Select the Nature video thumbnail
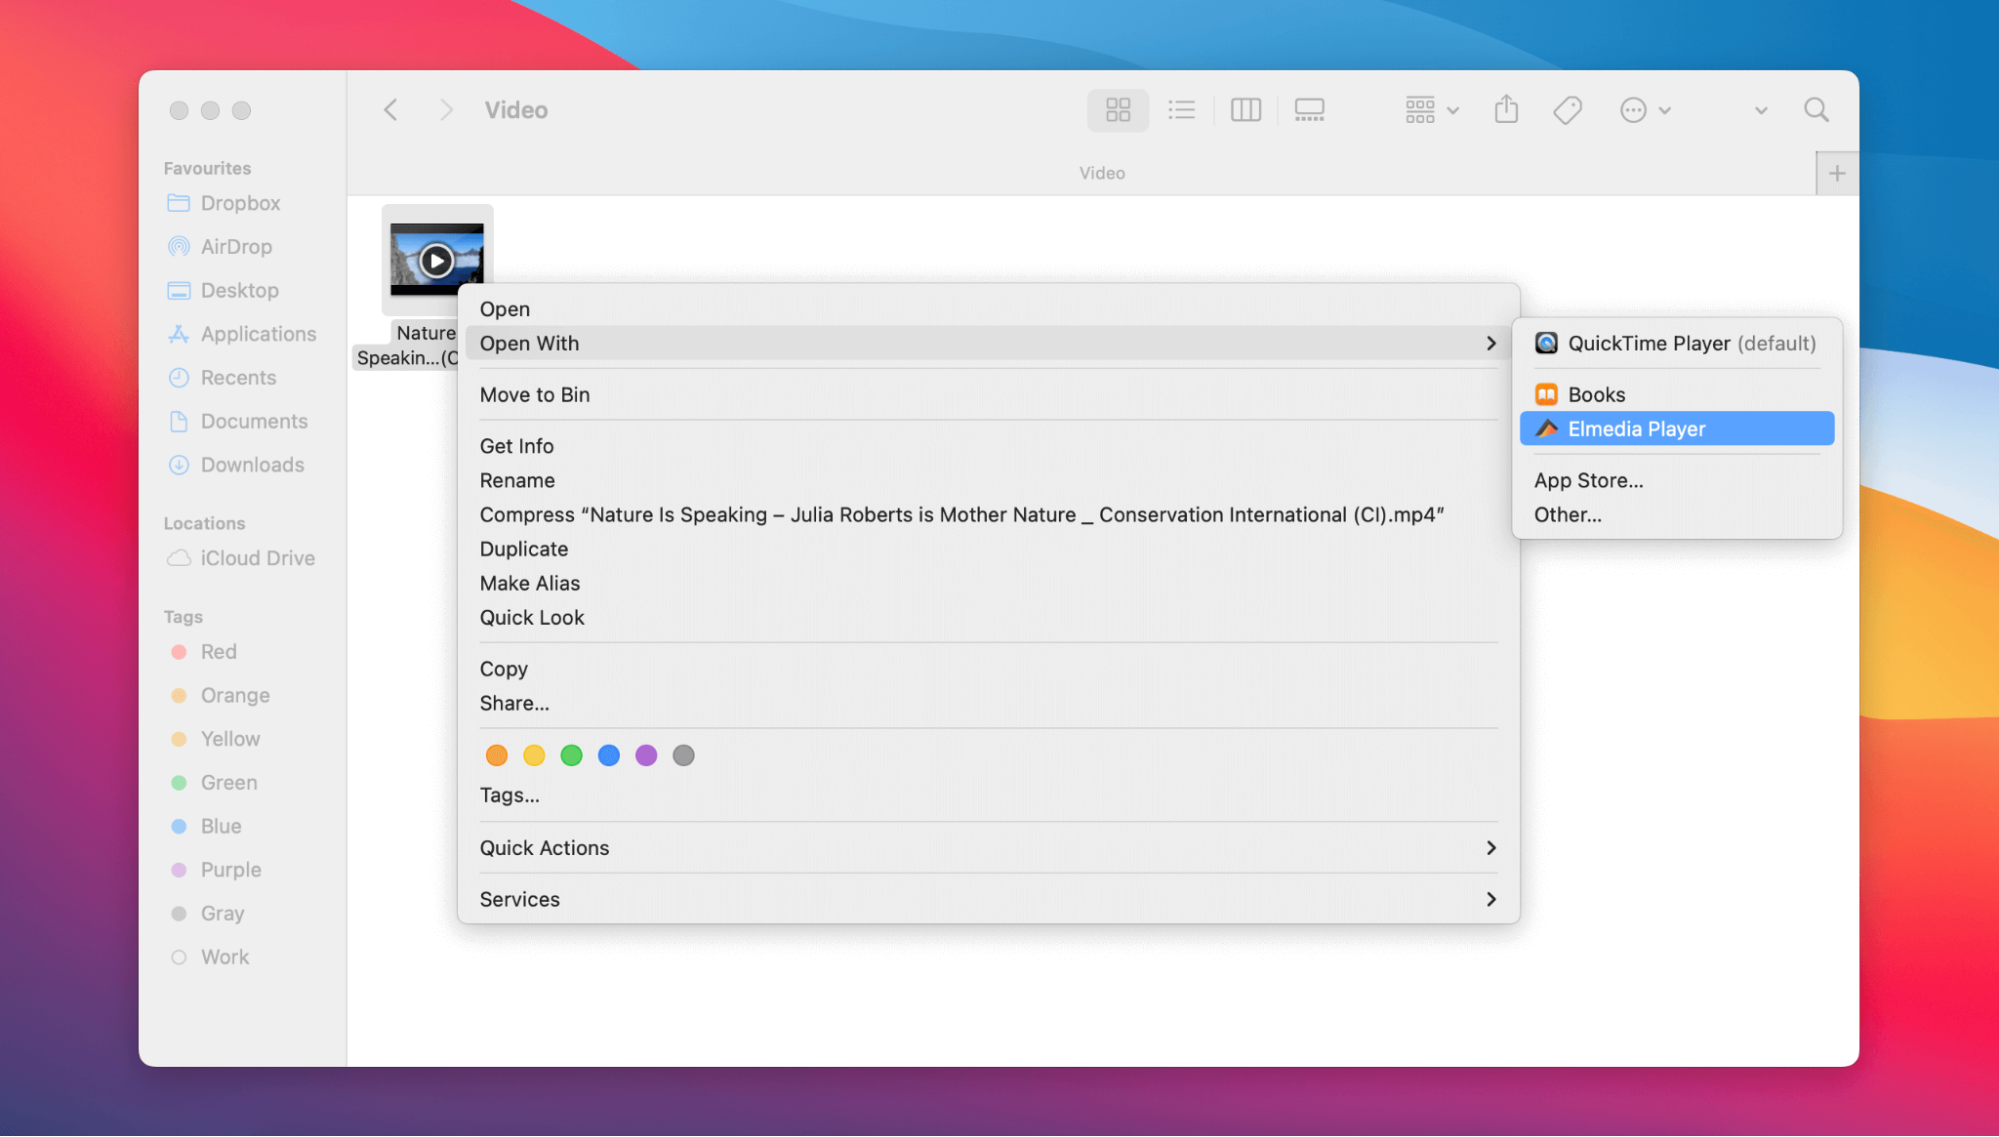 [x=437, y=260]
